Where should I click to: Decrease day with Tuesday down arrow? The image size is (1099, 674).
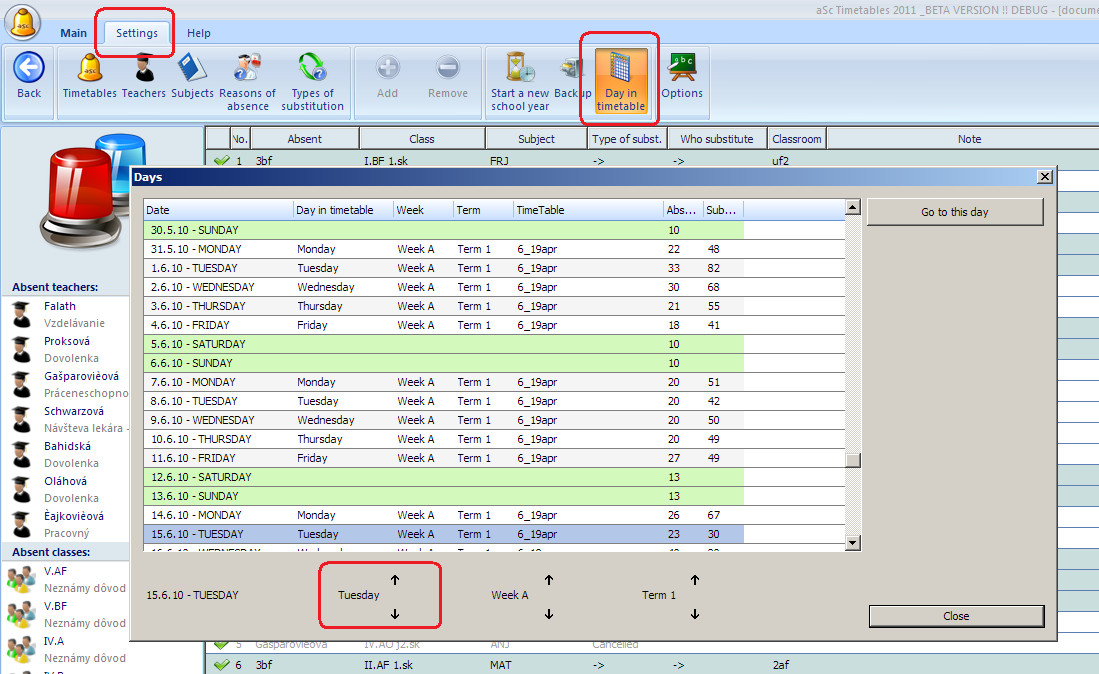395,614
